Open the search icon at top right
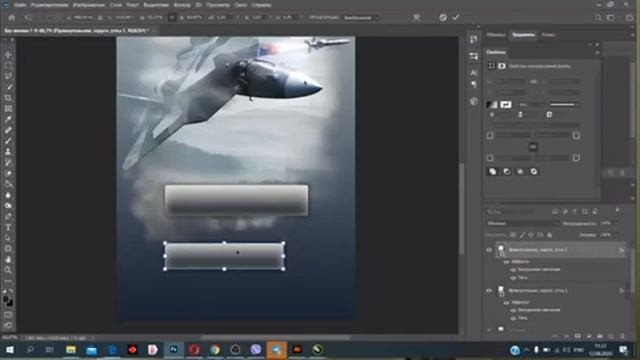Viewport: 640px width, 360px height. pyautogui.click(x=598, y=18)
